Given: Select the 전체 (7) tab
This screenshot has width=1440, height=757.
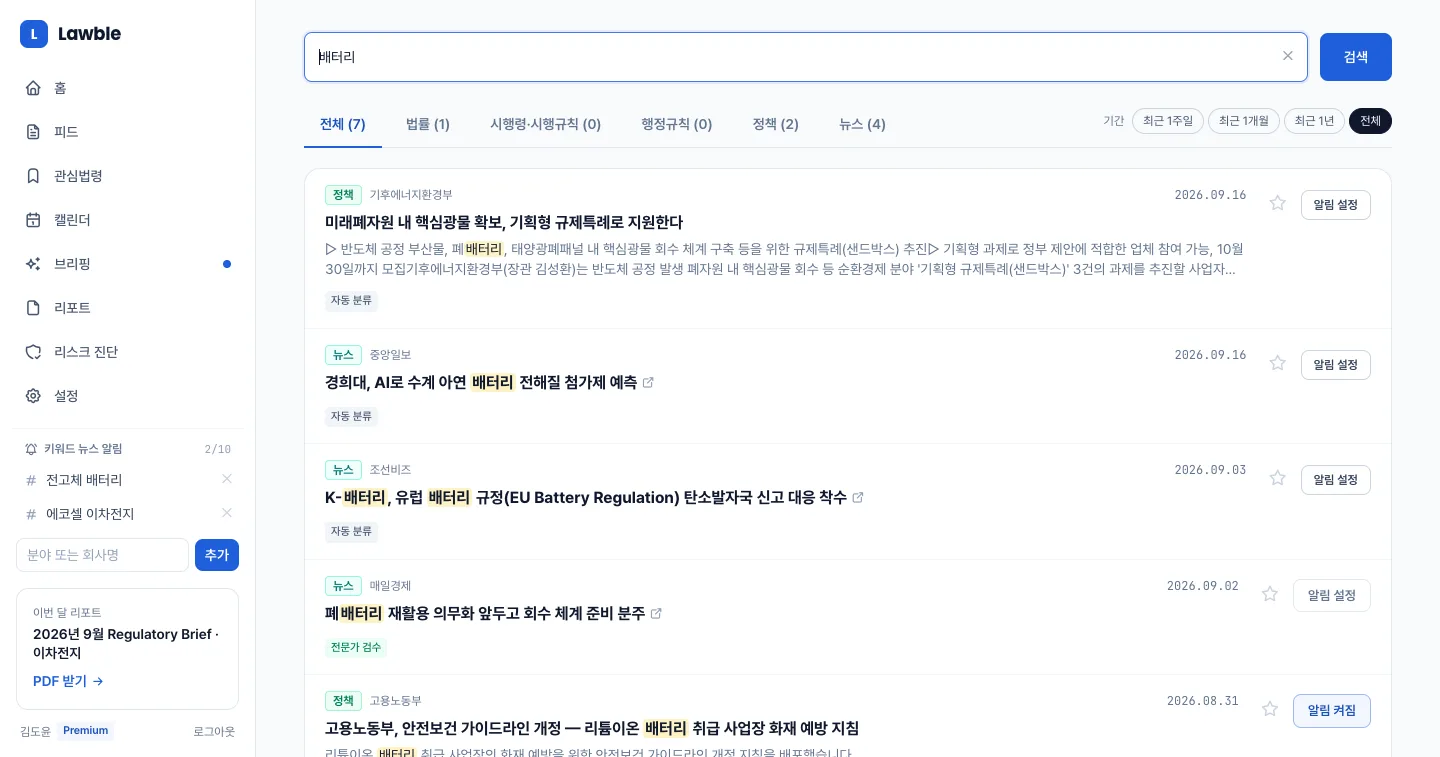Looking at the screenshot, I should [343, 124].
